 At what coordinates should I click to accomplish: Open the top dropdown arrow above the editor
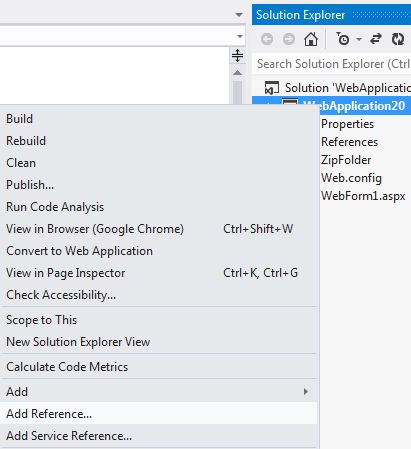[239, 15]
